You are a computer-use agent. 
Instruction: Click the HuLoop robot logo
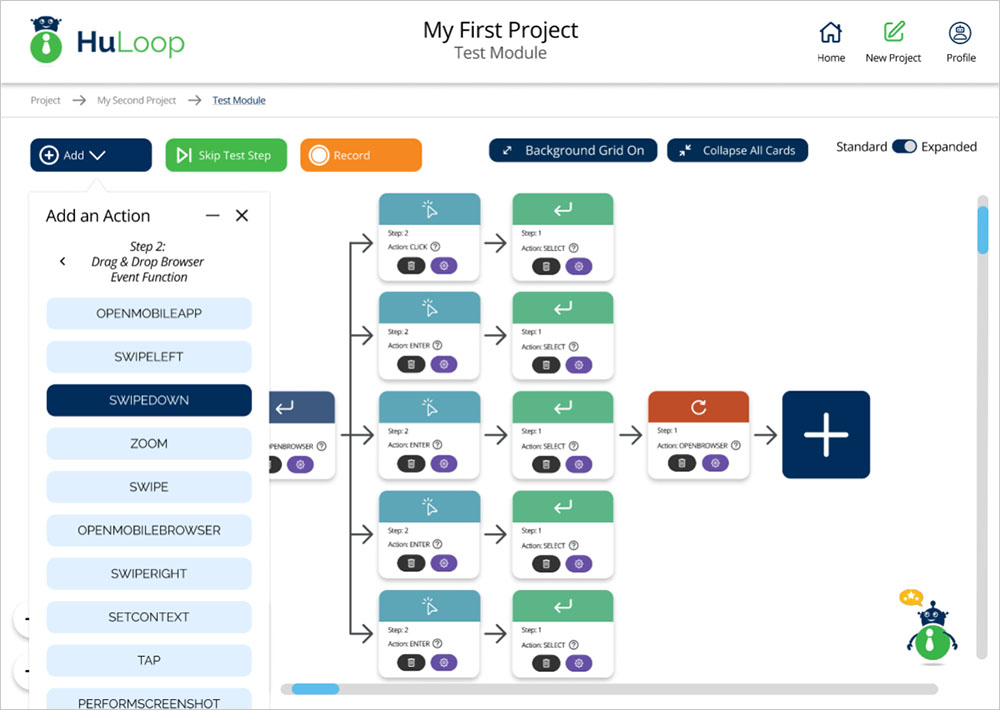45,40
